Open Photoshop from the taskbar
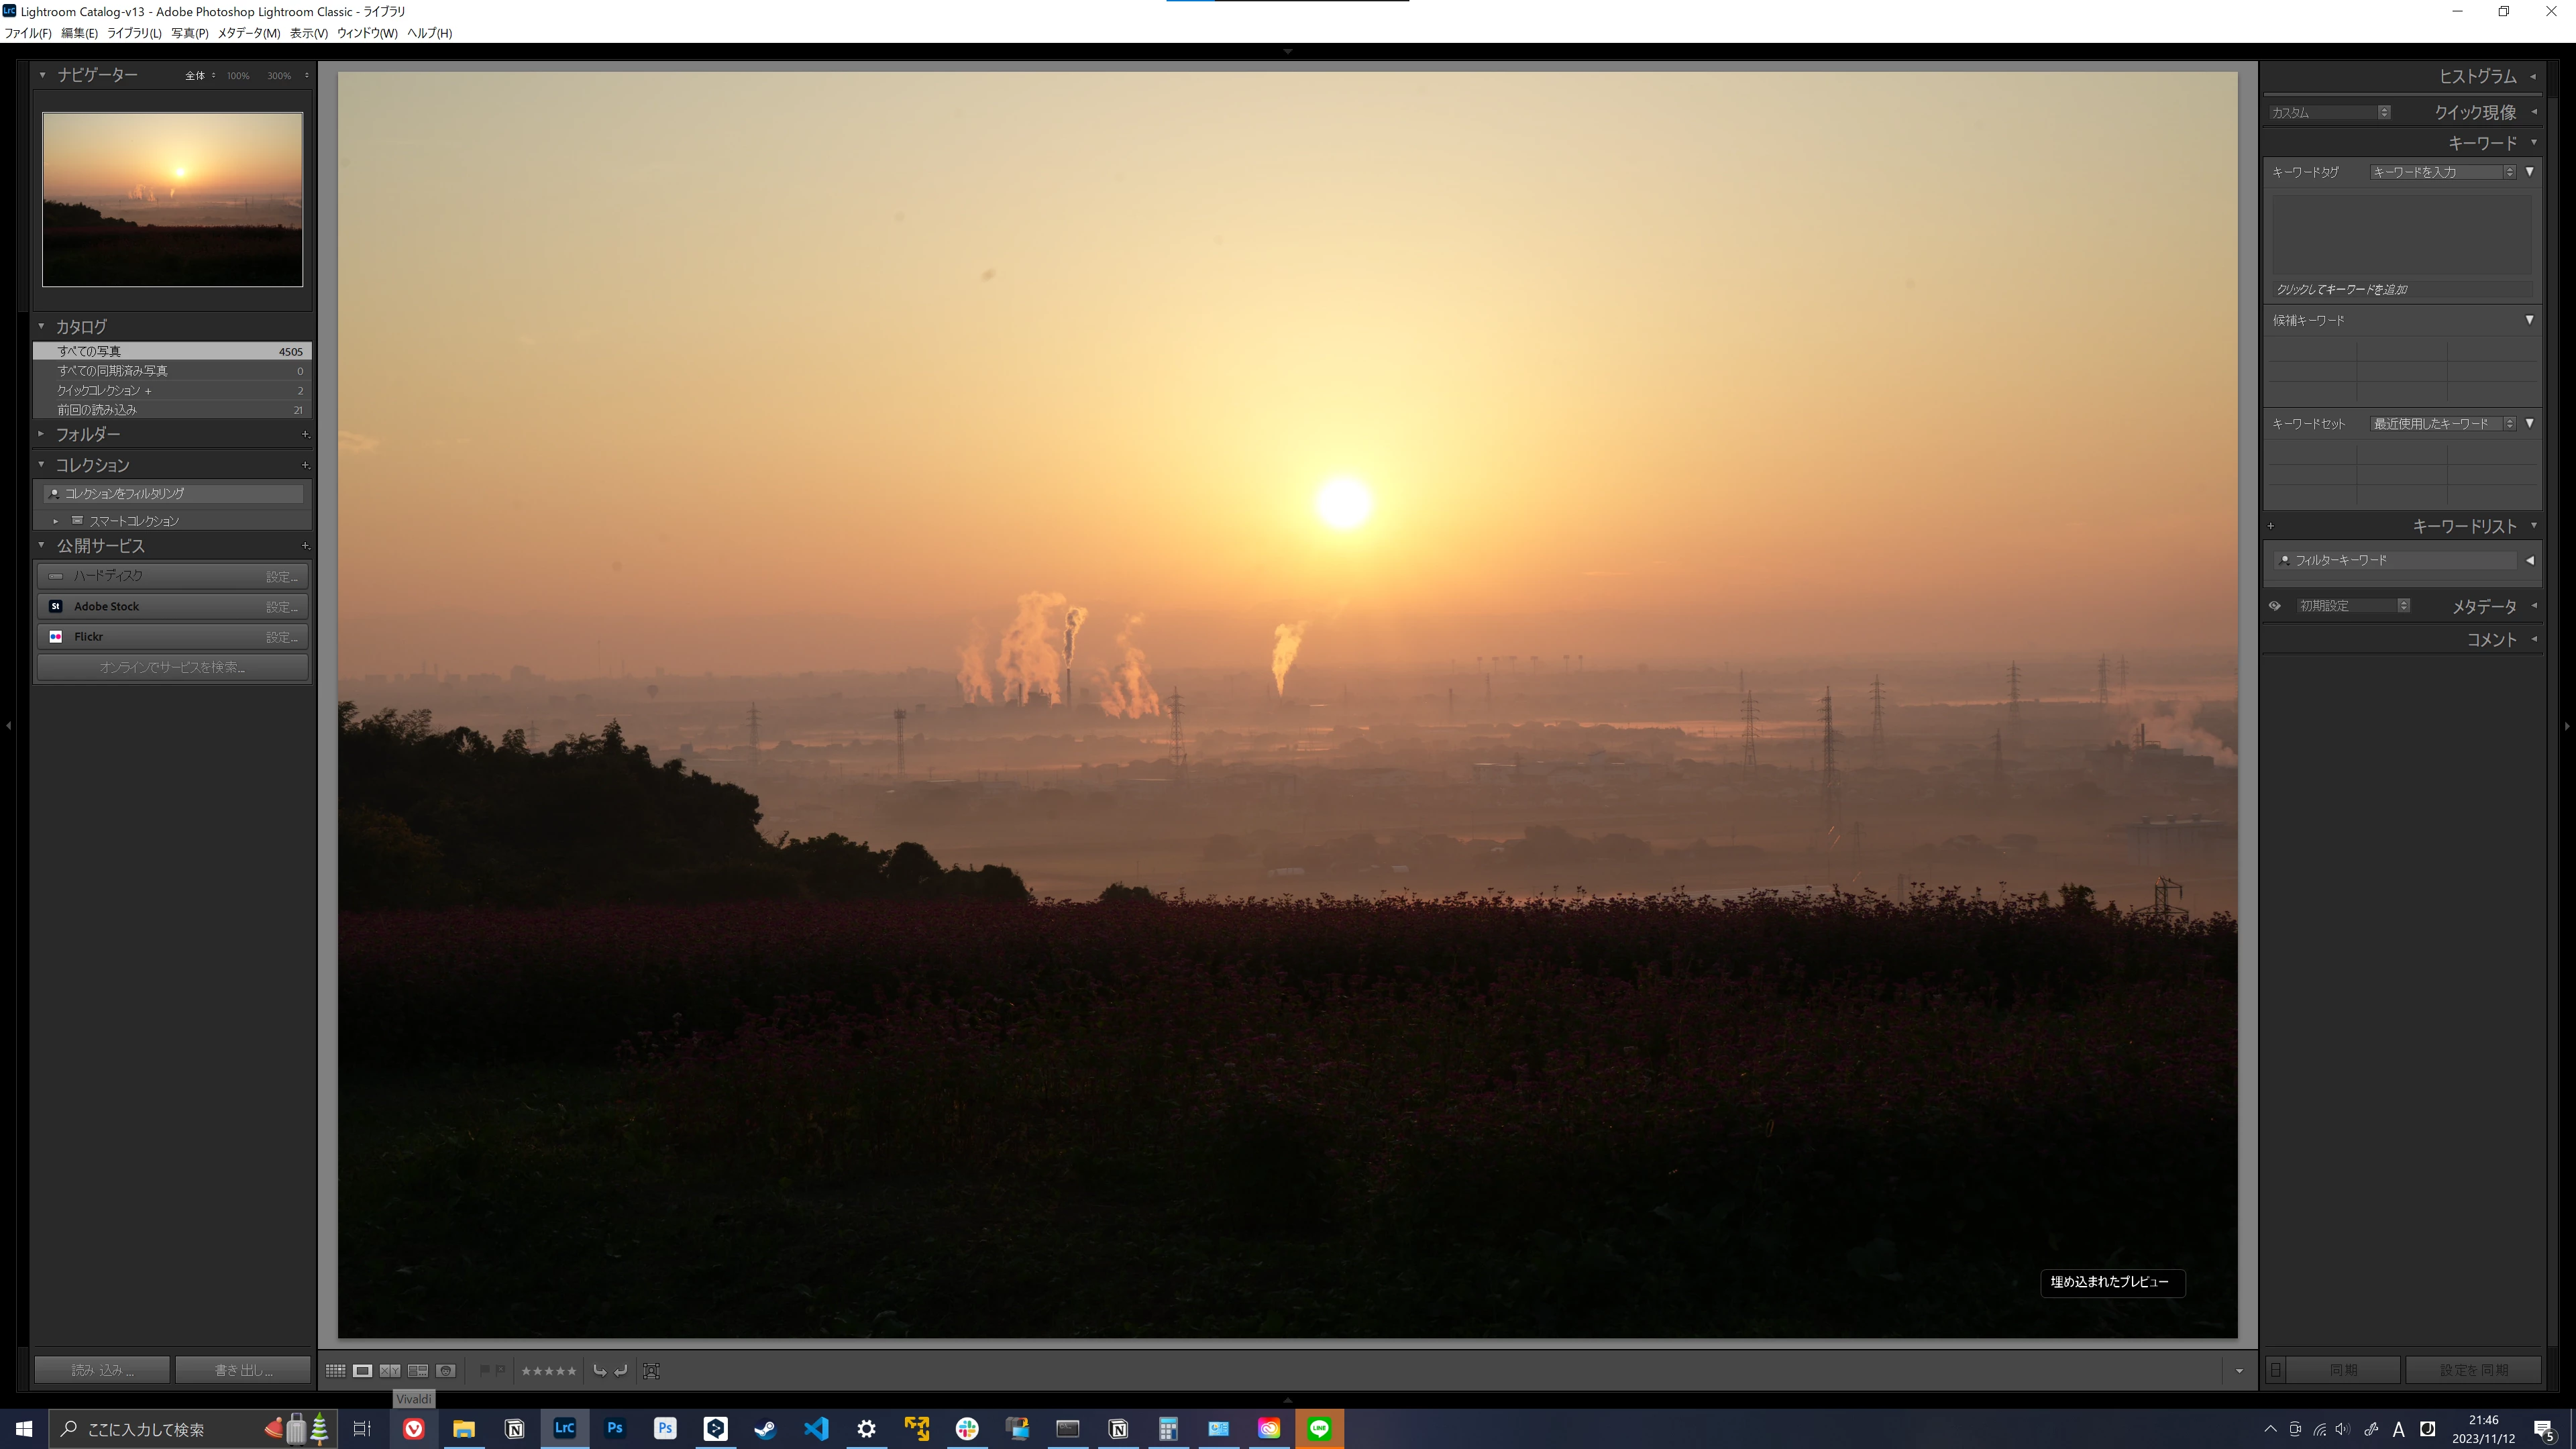The image size is (2576, 1449). pos(615,1428)
